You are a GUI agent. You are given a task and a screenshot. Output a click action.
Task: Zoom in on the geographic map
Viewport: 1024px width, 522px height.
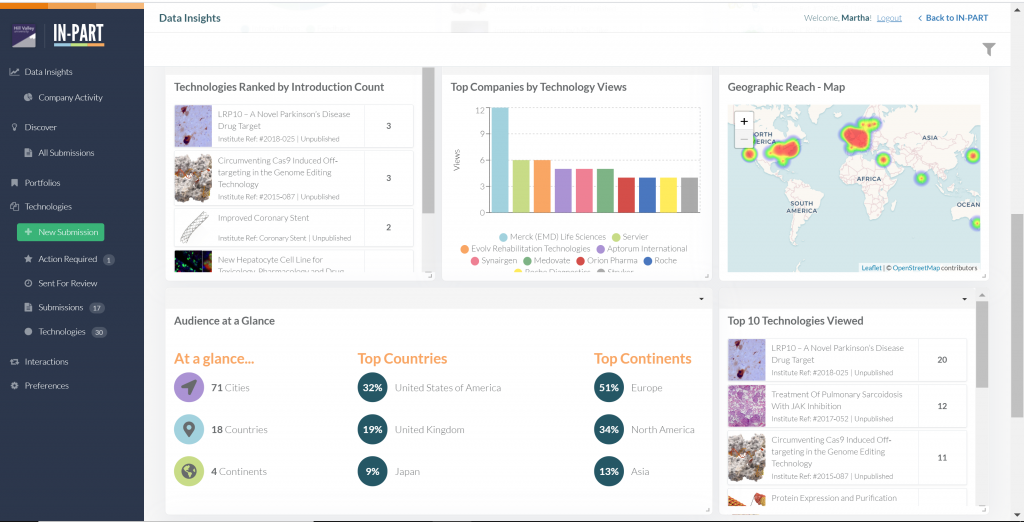tap(744, 121)
